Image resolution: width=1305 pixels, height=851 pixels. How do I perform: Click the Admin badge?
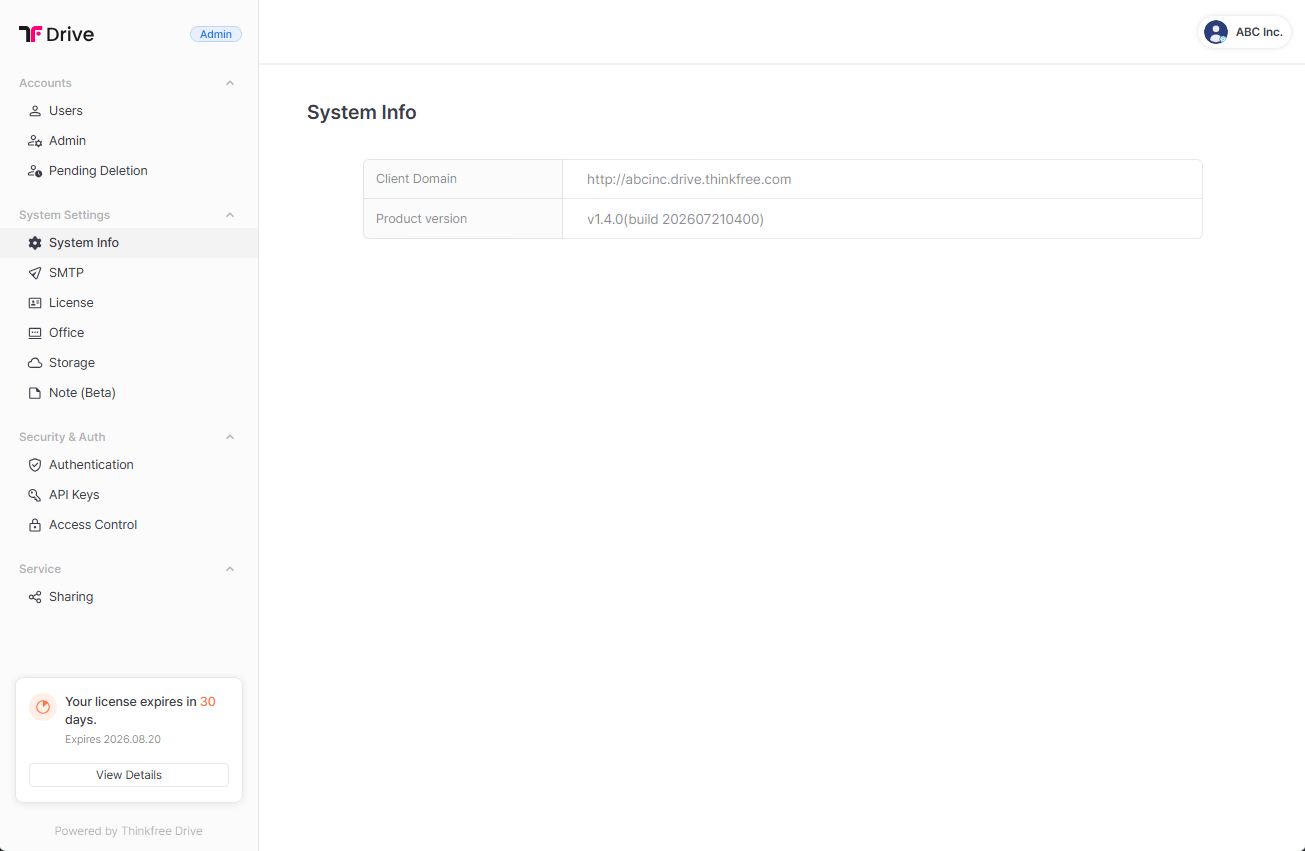tap(216, 34)
